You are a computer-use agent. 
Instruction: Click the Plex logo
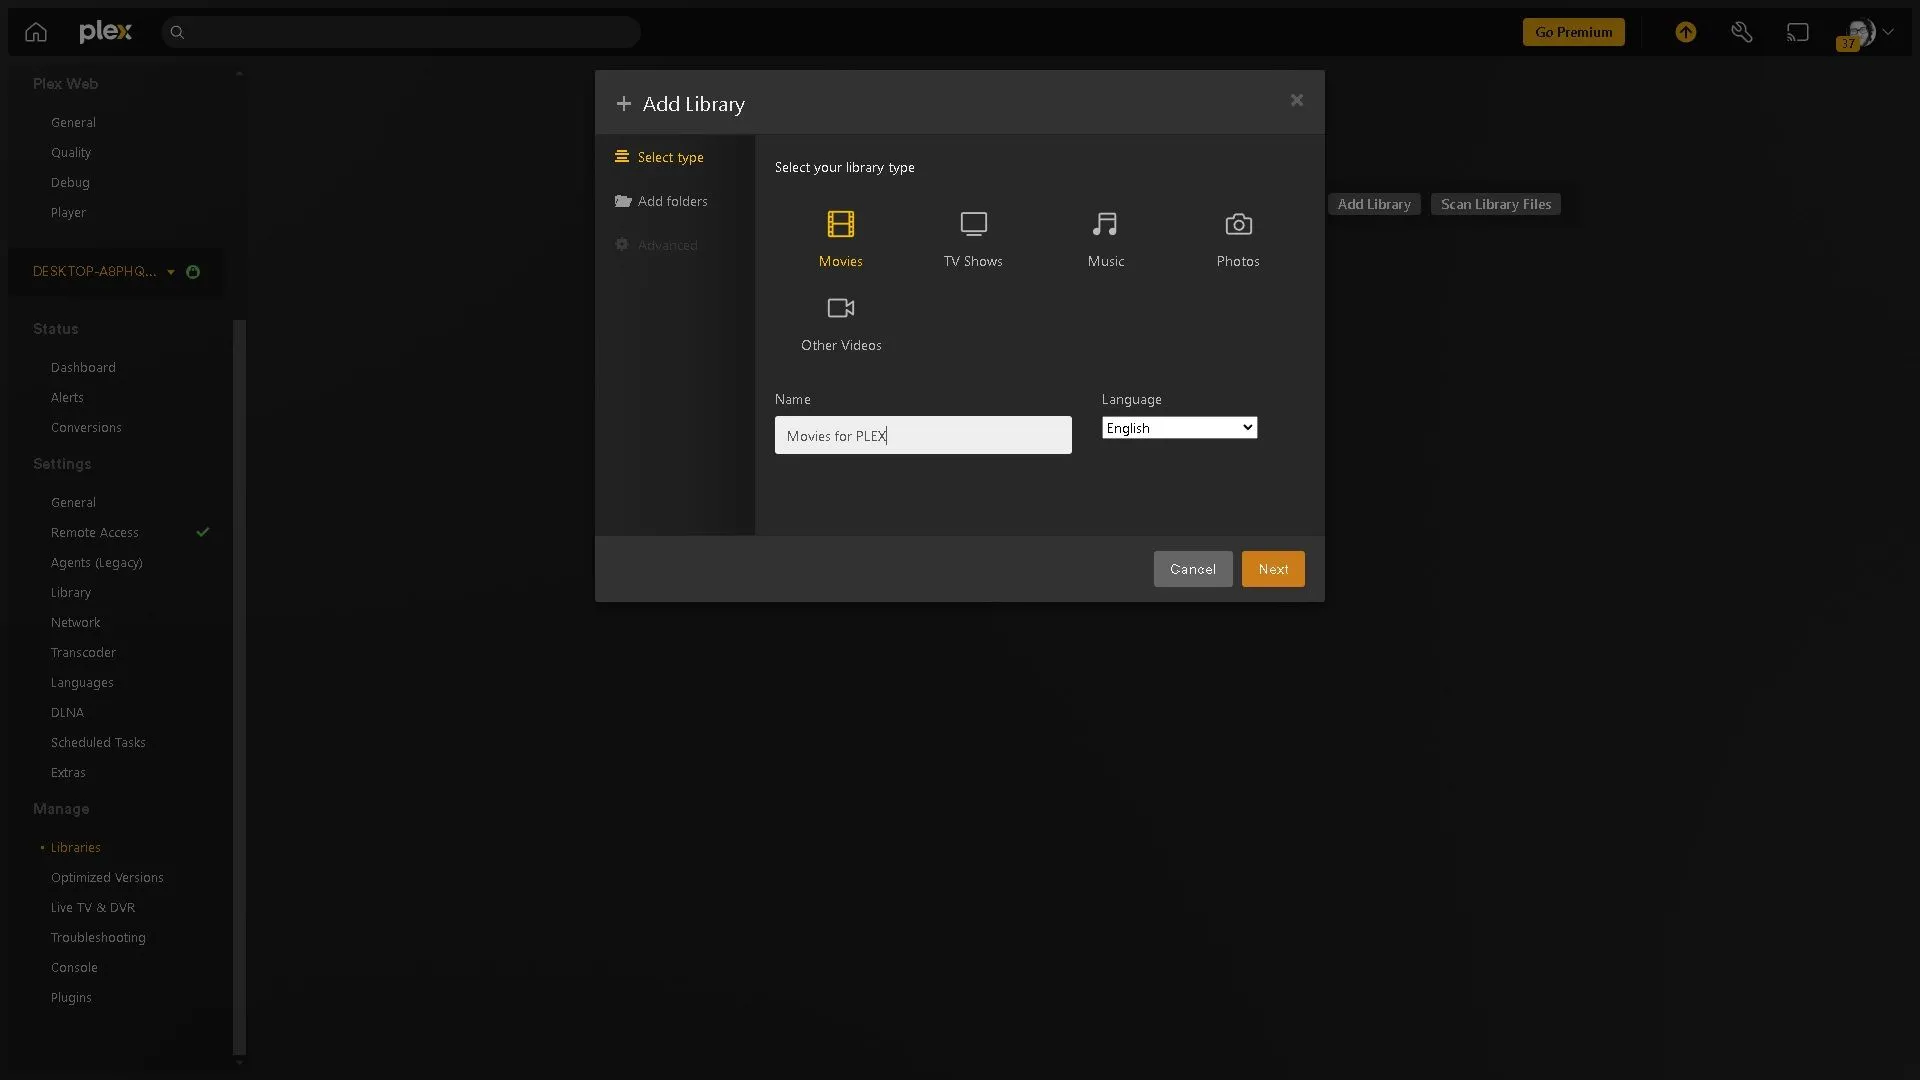point(105,32)
